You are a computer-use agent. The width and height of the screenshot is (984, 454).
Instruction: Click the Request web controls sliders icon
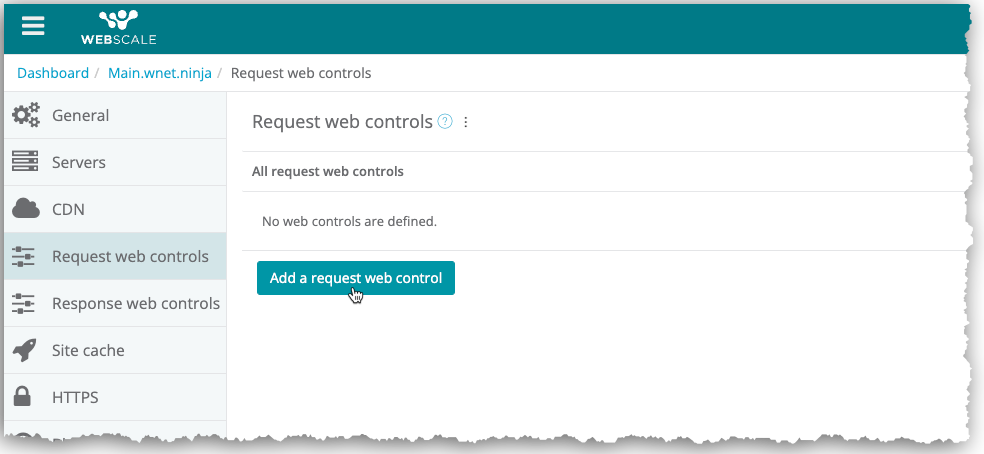point(24,257)
